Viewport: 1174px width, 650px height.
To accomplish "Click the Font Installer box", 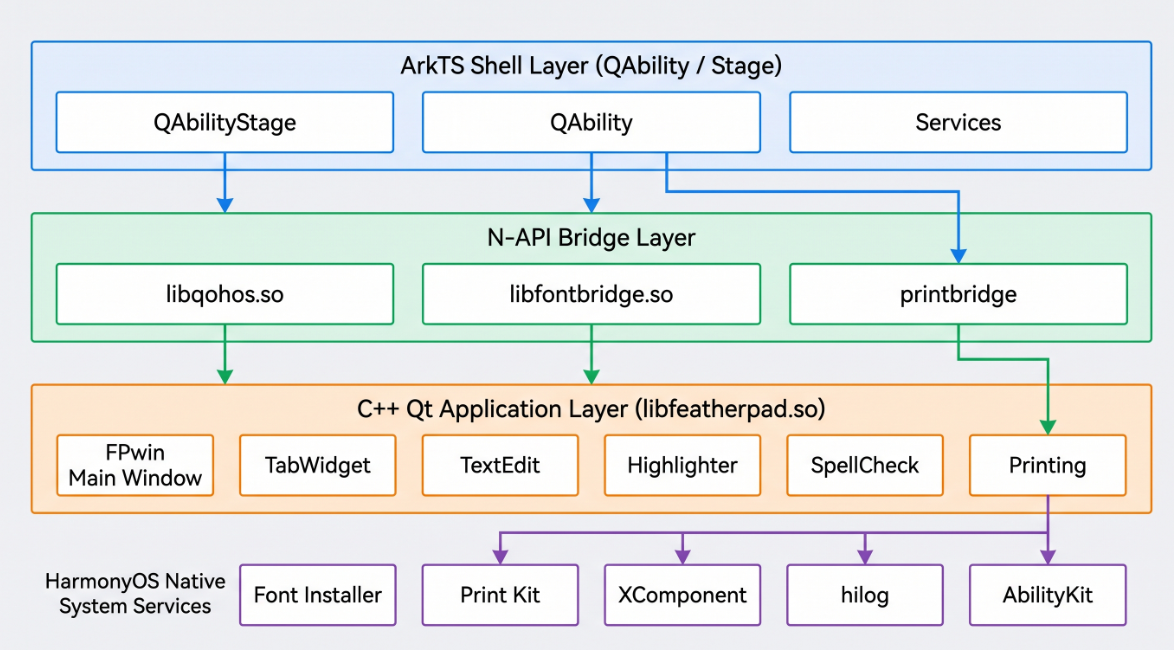I will [x=317, y=595].
